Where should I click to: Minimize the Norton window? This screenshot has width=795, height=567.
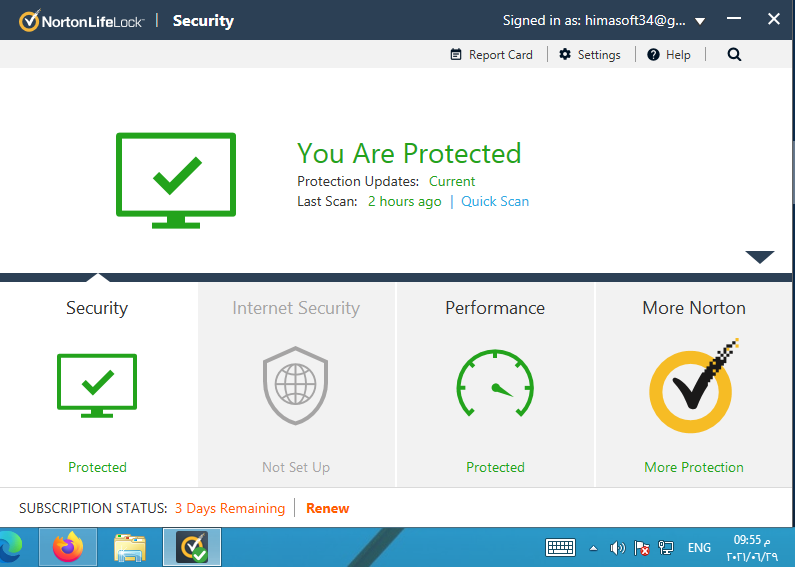point(734,19)
